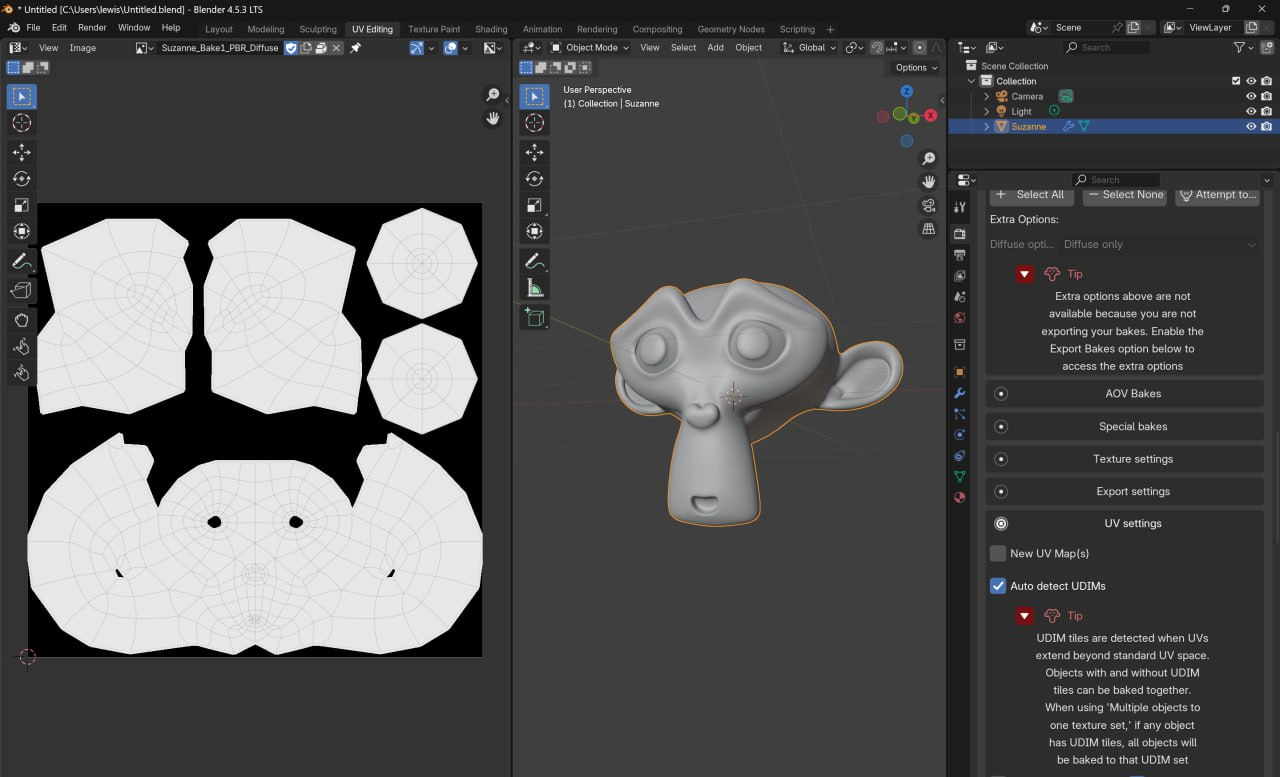Uncheck Auto detect UDIMs
Image resolution: width=1280 pixels, height=777 pixels.
pyautogui.click(x=998, y=586)
